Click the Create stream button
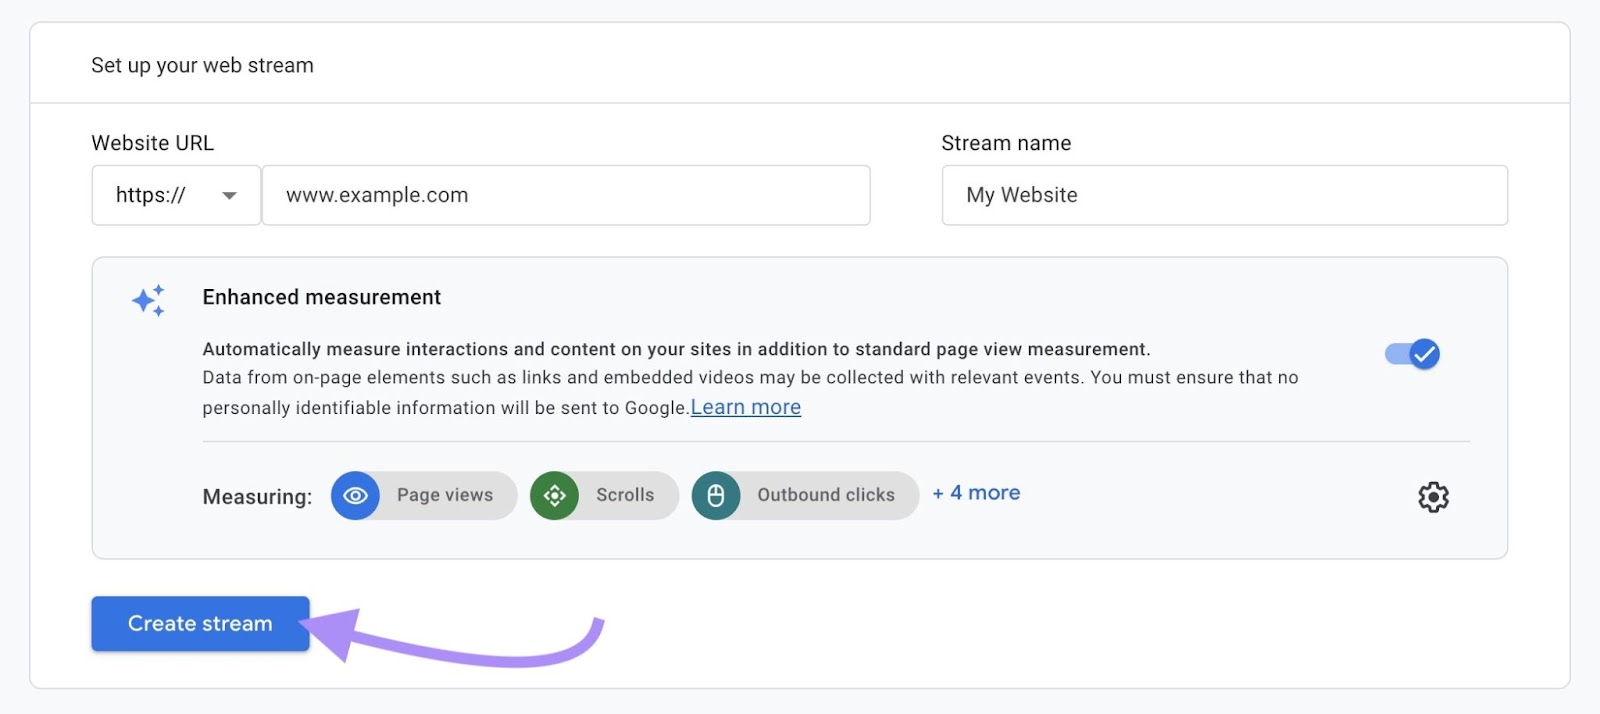Image resolution: width=1600 pixels, height=714 pixels. 200,624
